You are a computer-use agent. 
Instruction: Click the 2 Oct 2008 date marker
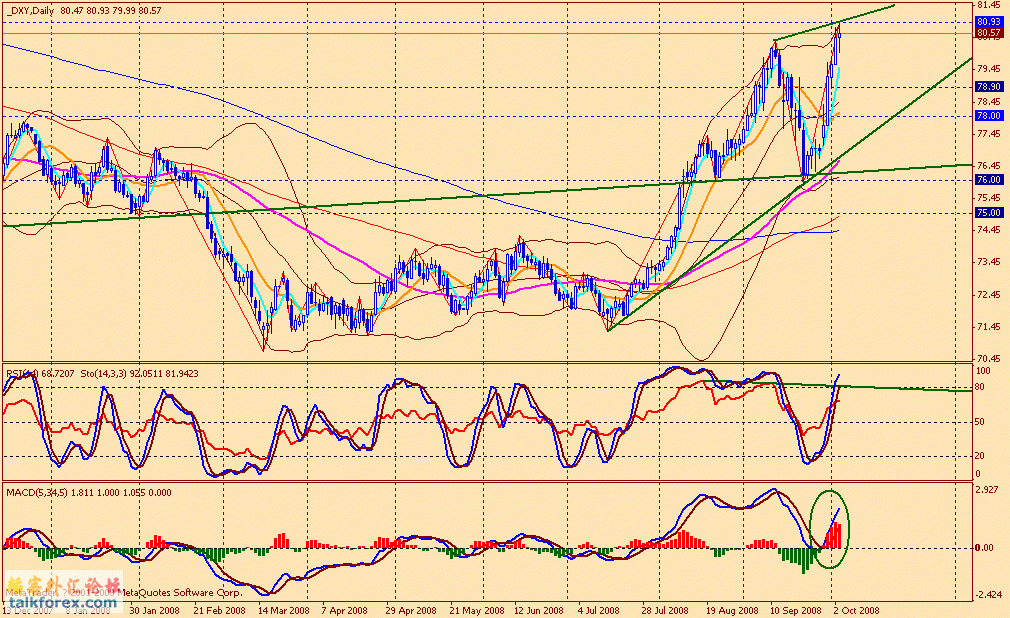tap(858, 608)
